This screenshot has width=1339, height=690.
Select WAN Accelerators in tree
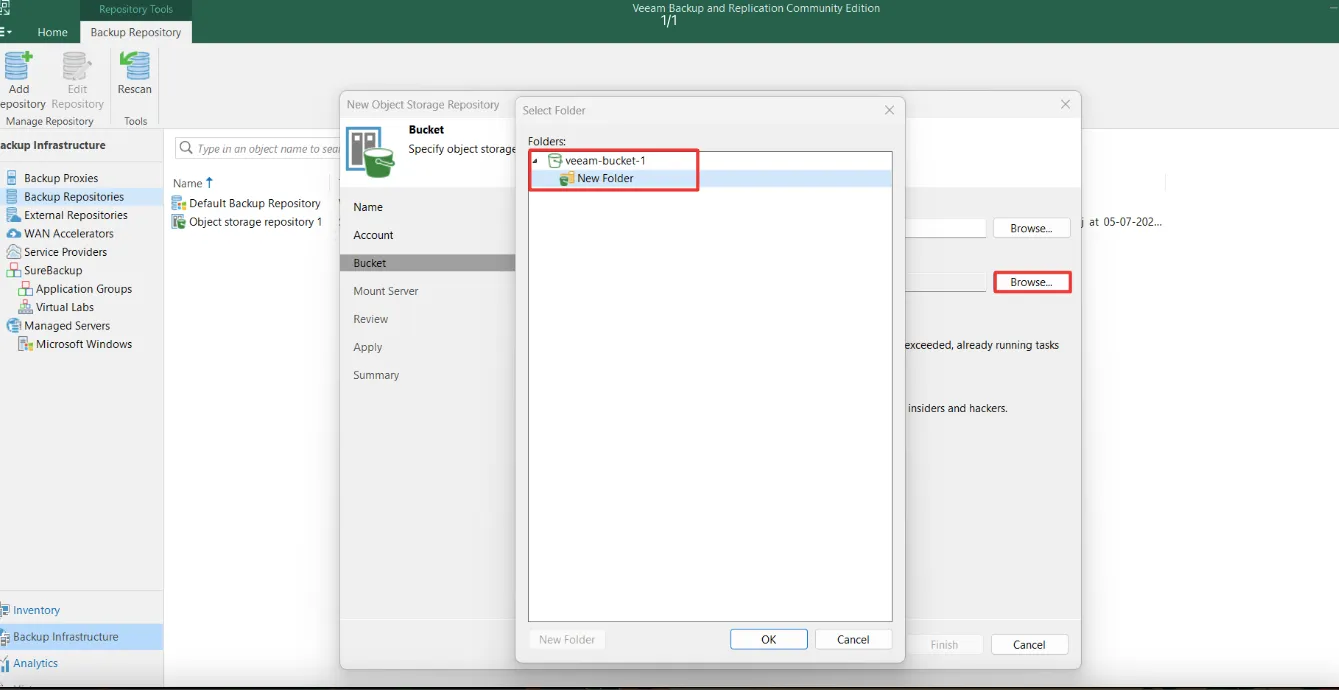(x=69, y=234)
